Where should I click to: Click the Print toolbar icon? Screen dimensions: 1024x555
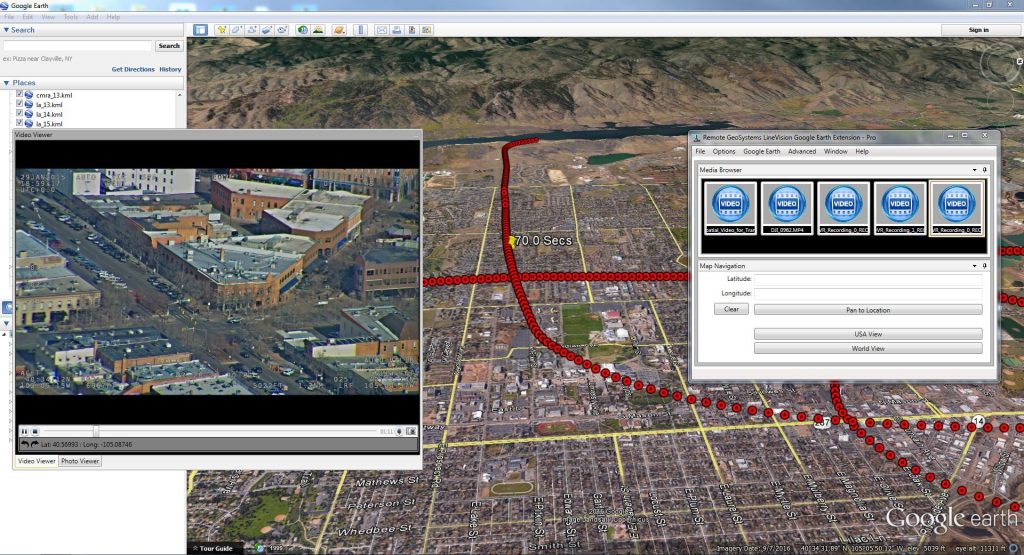click(x=397, y=30)
